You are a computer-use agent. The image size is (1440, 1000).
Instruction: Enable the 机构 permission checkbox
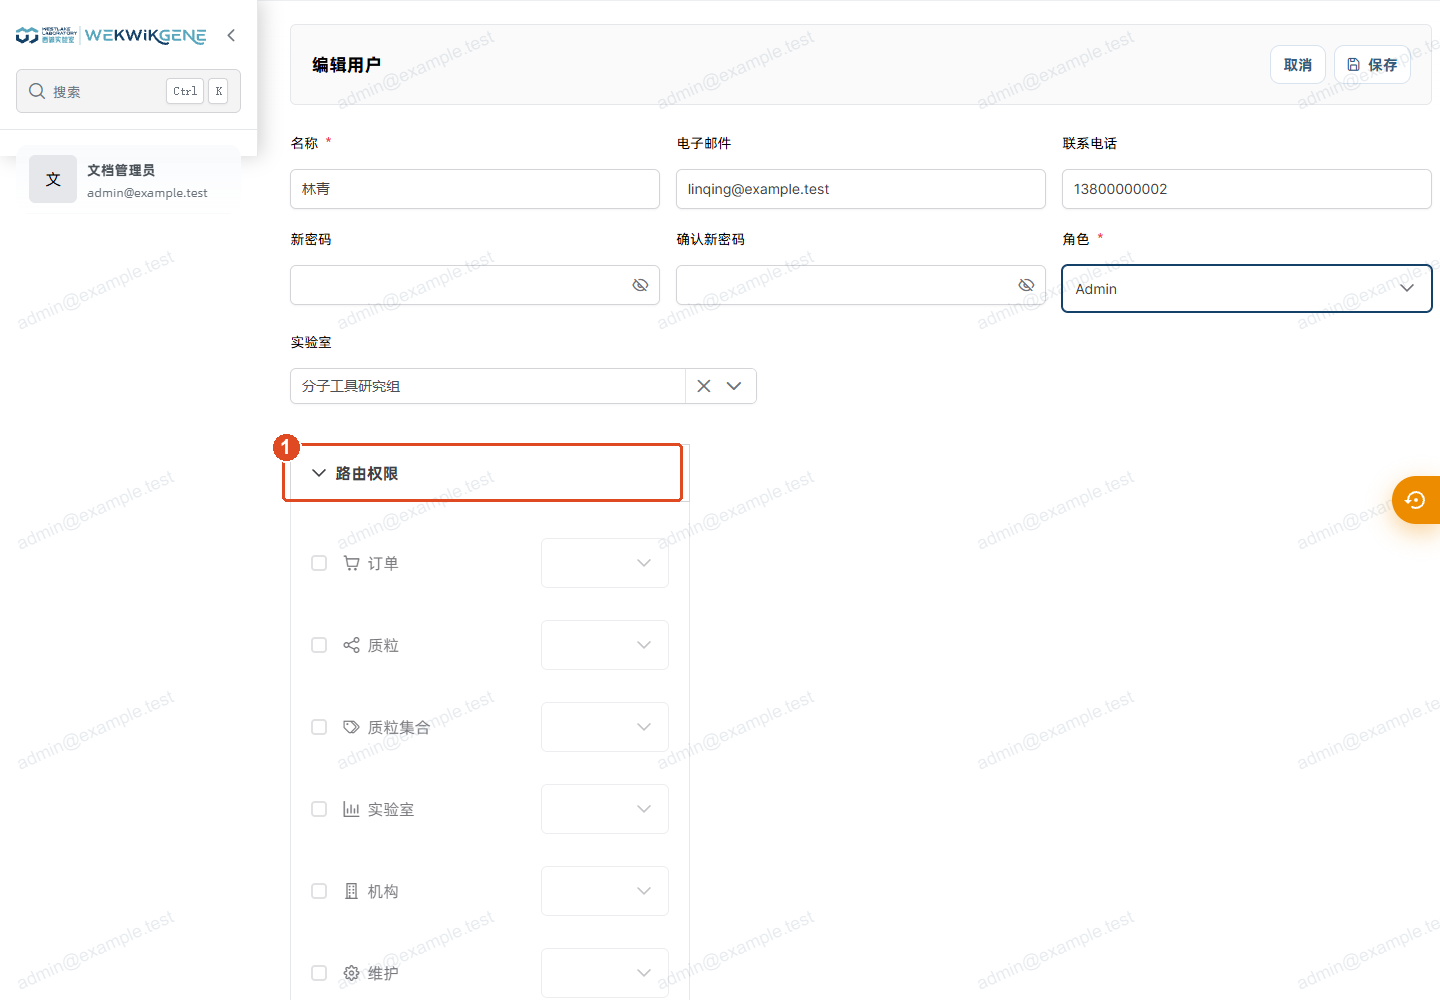[319, 891]
